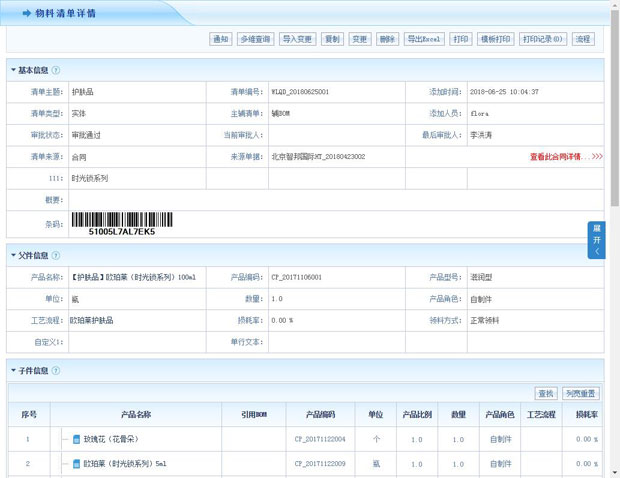Click the help icon beside 基本信息
Image resolution: width=620 pixels, height=478 pixels.
point(56,70)
